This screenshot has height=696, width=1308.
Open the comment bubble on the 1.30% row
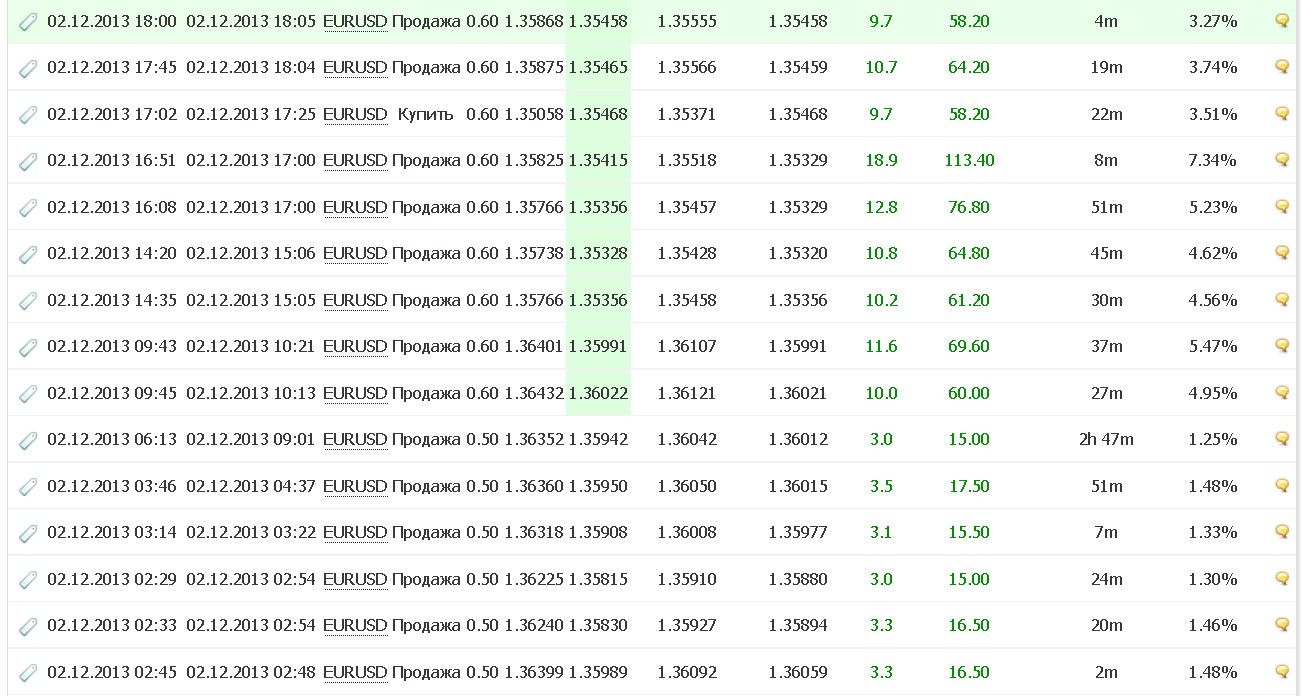(1282, 578)
